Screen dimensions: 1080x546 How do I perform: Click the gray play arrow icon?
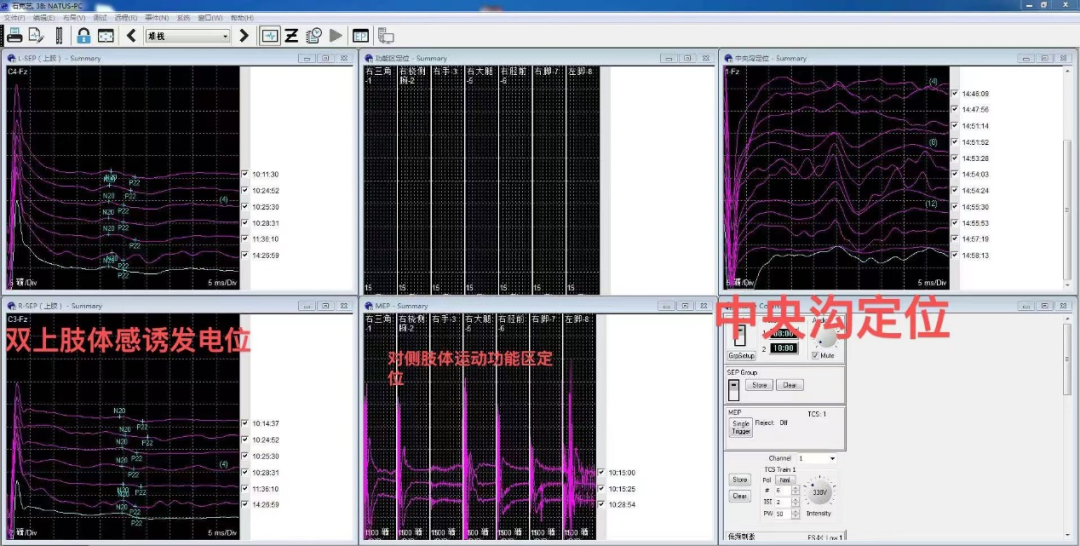336,36
